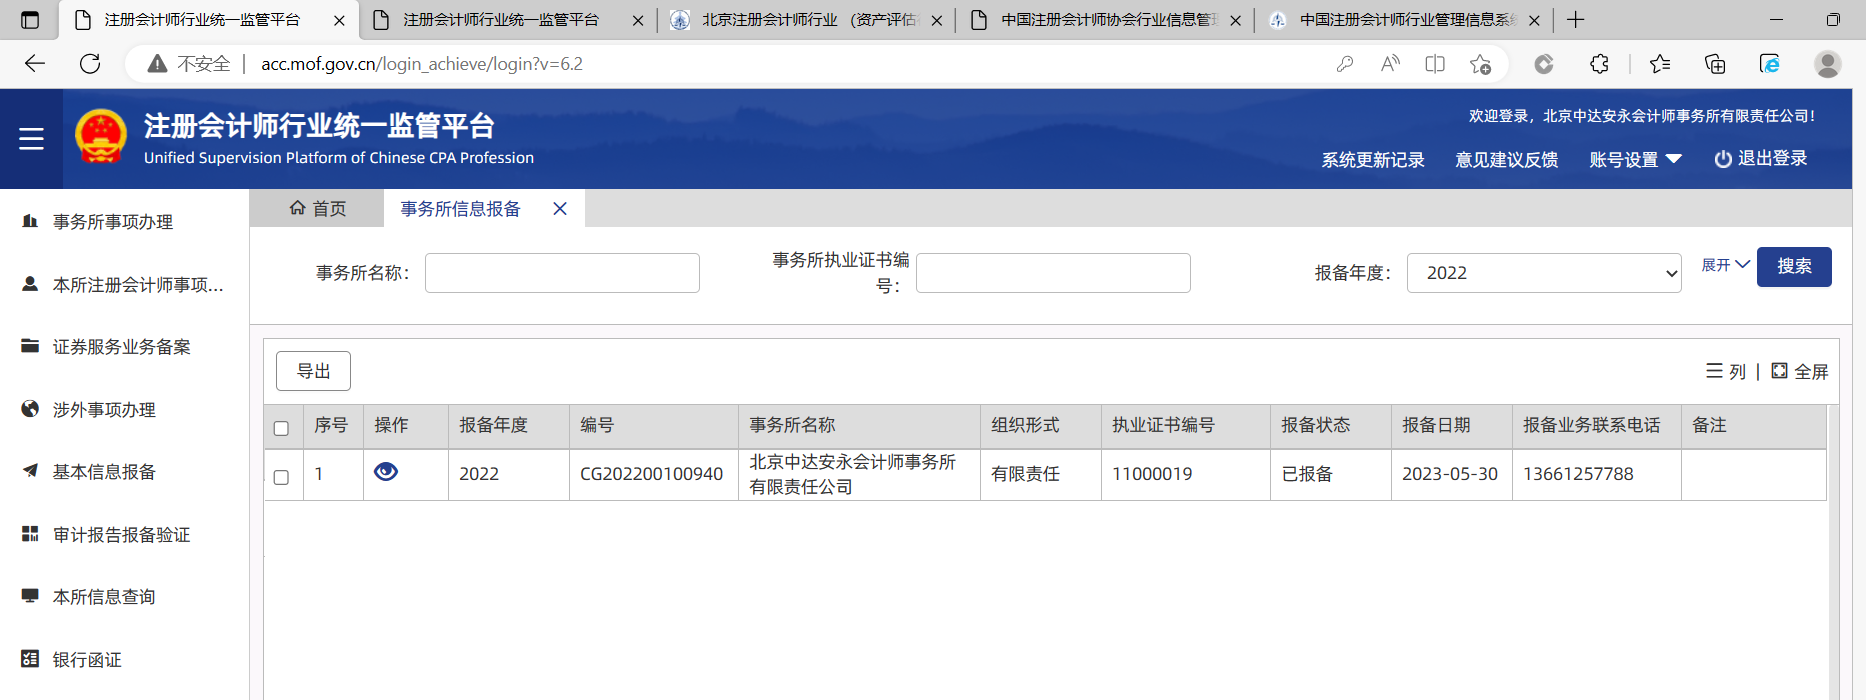Open 银行函证 in the sidebar
The height and width of the screenshot is (700, 1866).
(x=87, y=660)
